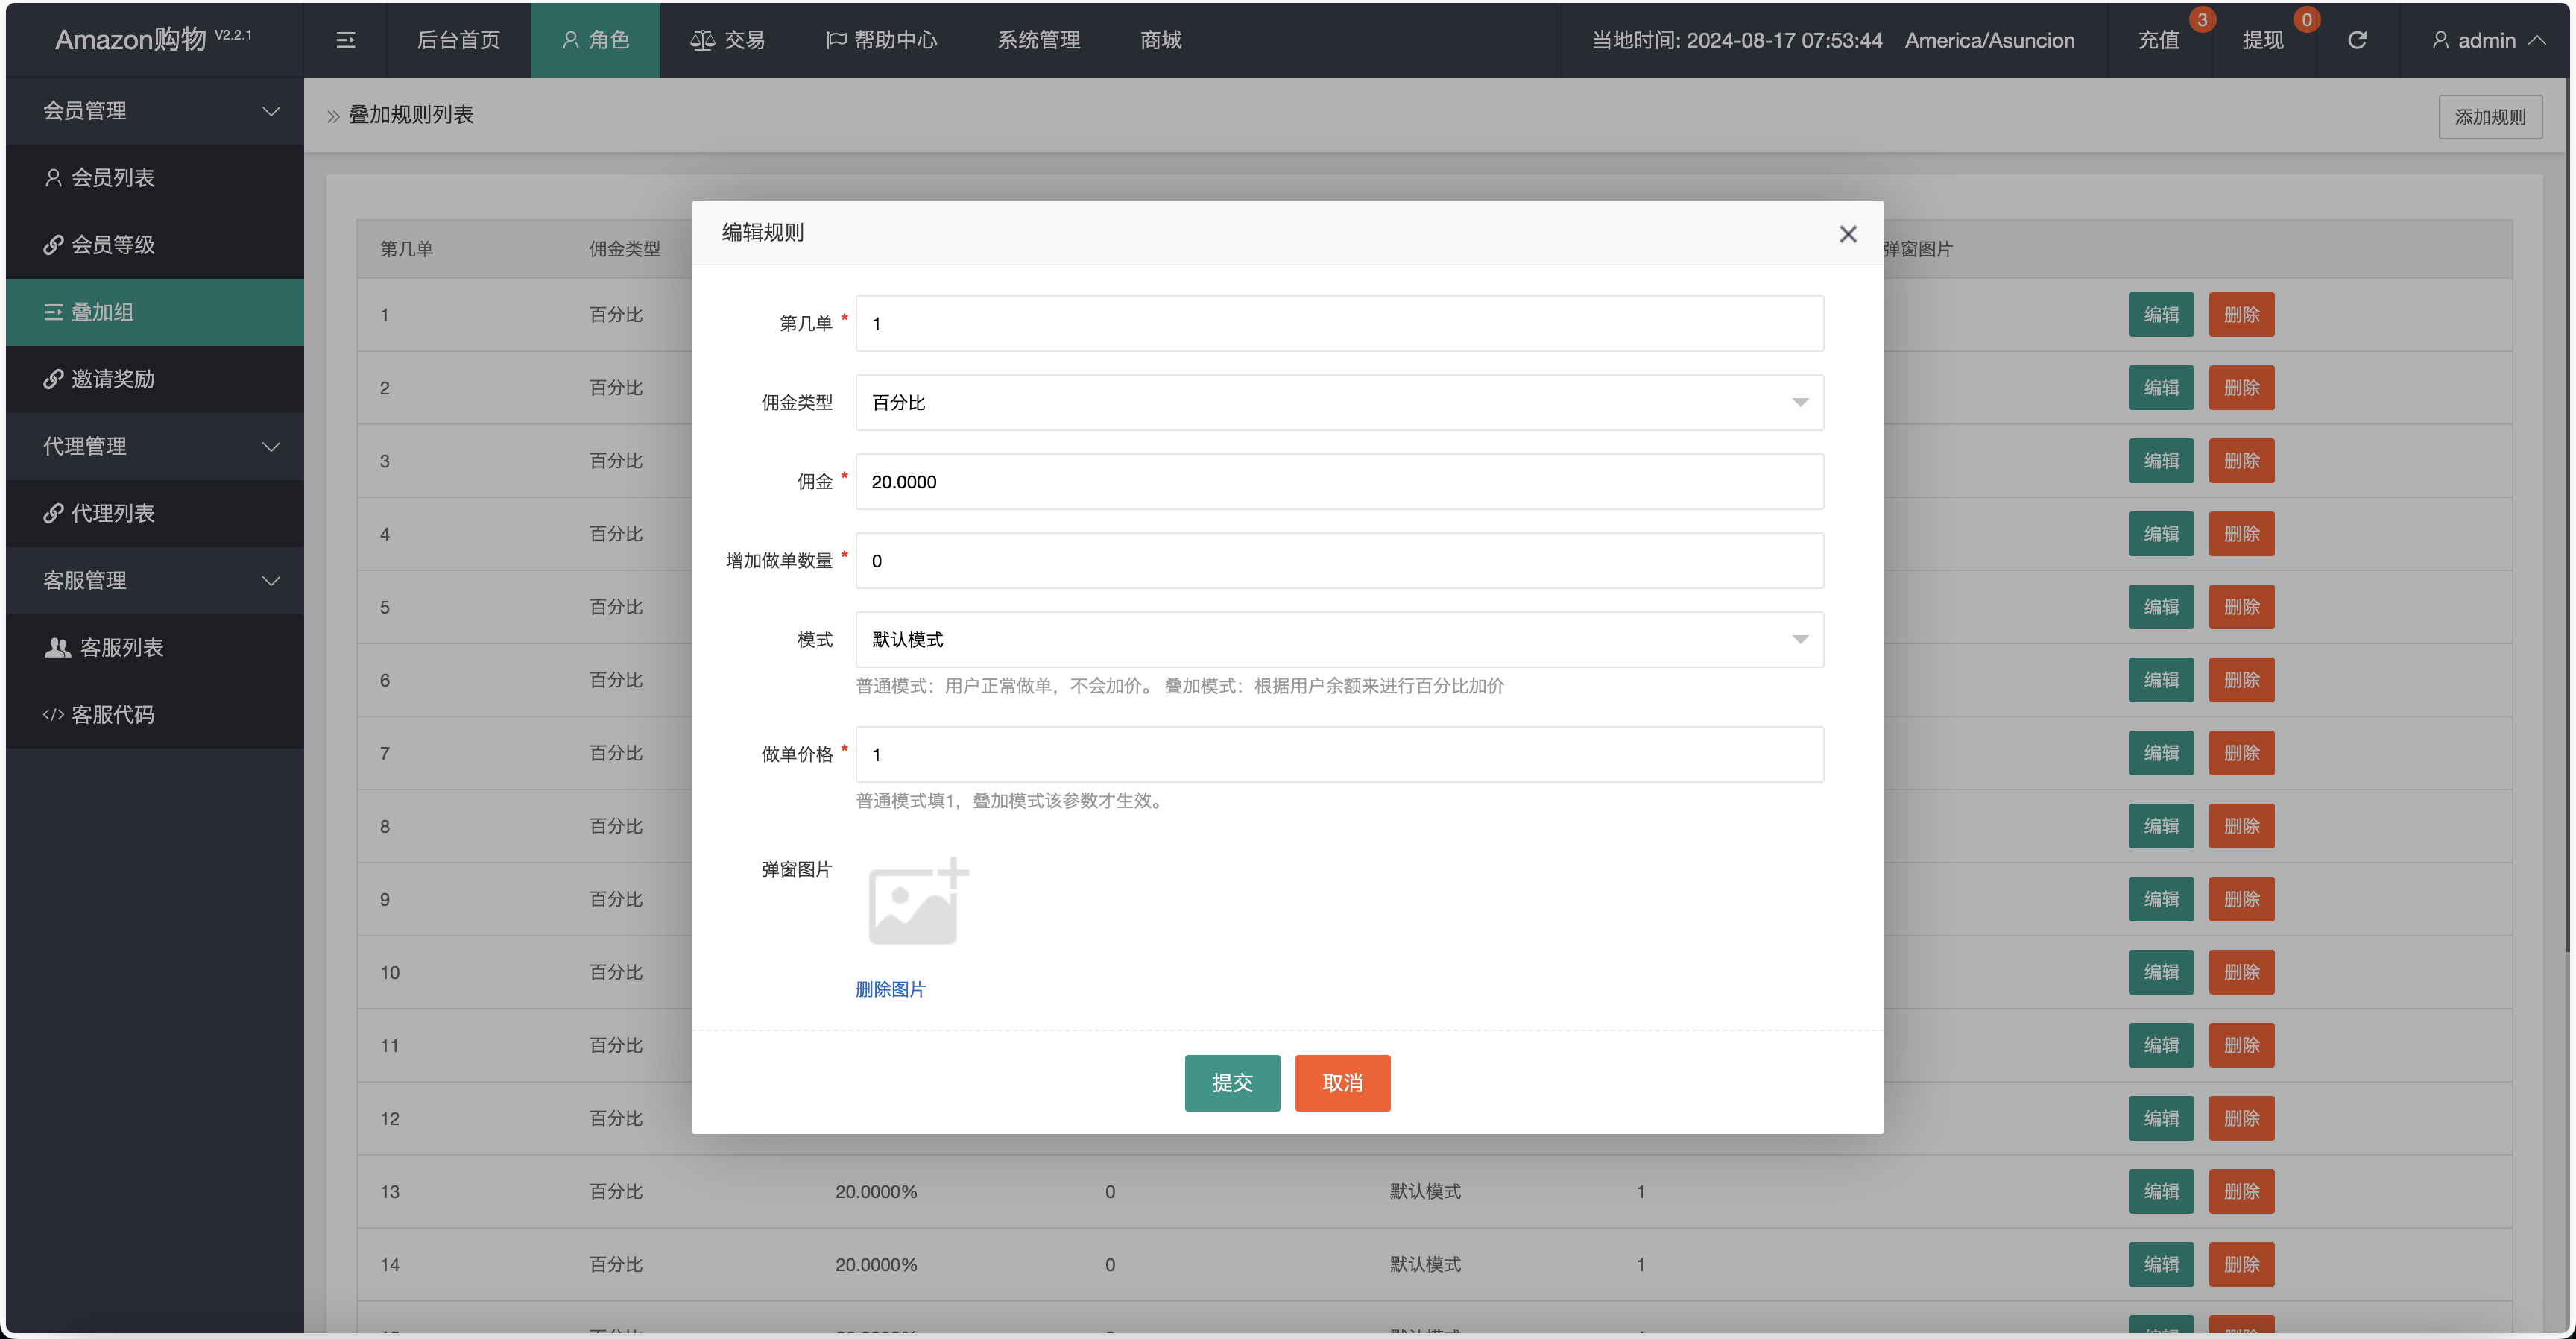Click the 删除图片 link
Image resolution: width=2576 pixels, height=1339 pixels.
(890, 989)
